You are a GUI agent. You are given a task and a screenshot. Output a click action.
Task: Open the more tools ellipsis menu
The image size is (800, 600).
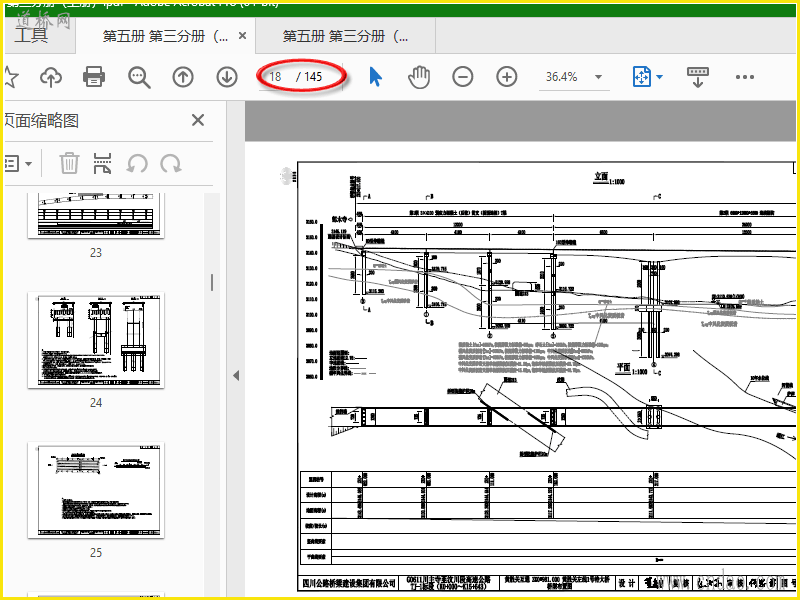[744, 77]
